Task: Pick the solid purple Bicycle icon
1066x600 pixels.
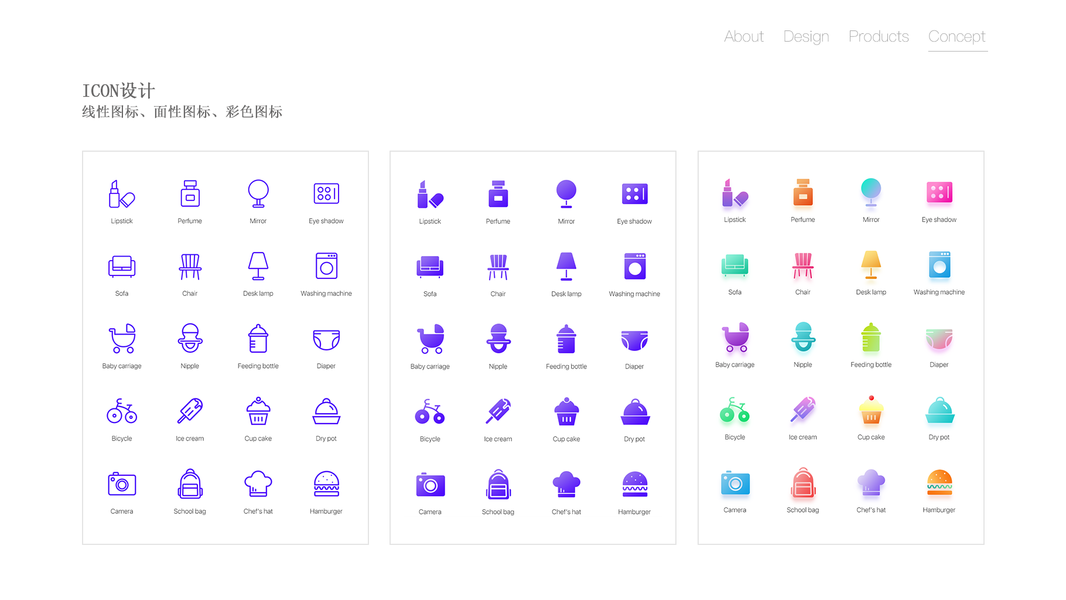Action: pyautogui.click(x=430, y=412)
